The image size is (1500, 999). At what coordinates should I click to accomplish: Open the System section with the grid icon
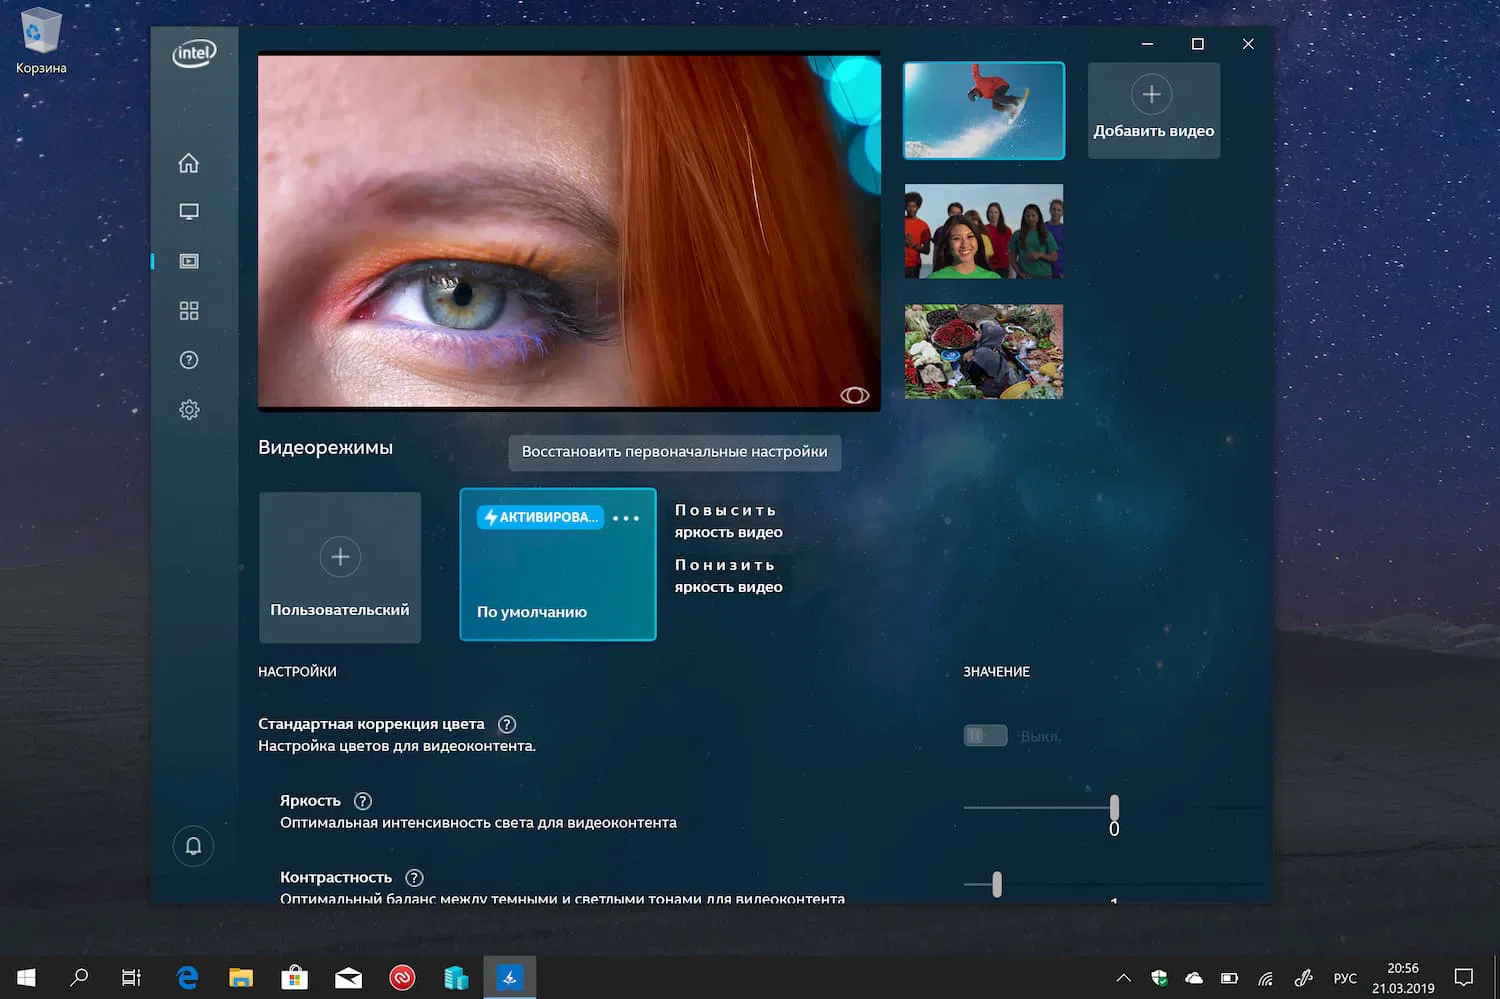coord(188,310)
